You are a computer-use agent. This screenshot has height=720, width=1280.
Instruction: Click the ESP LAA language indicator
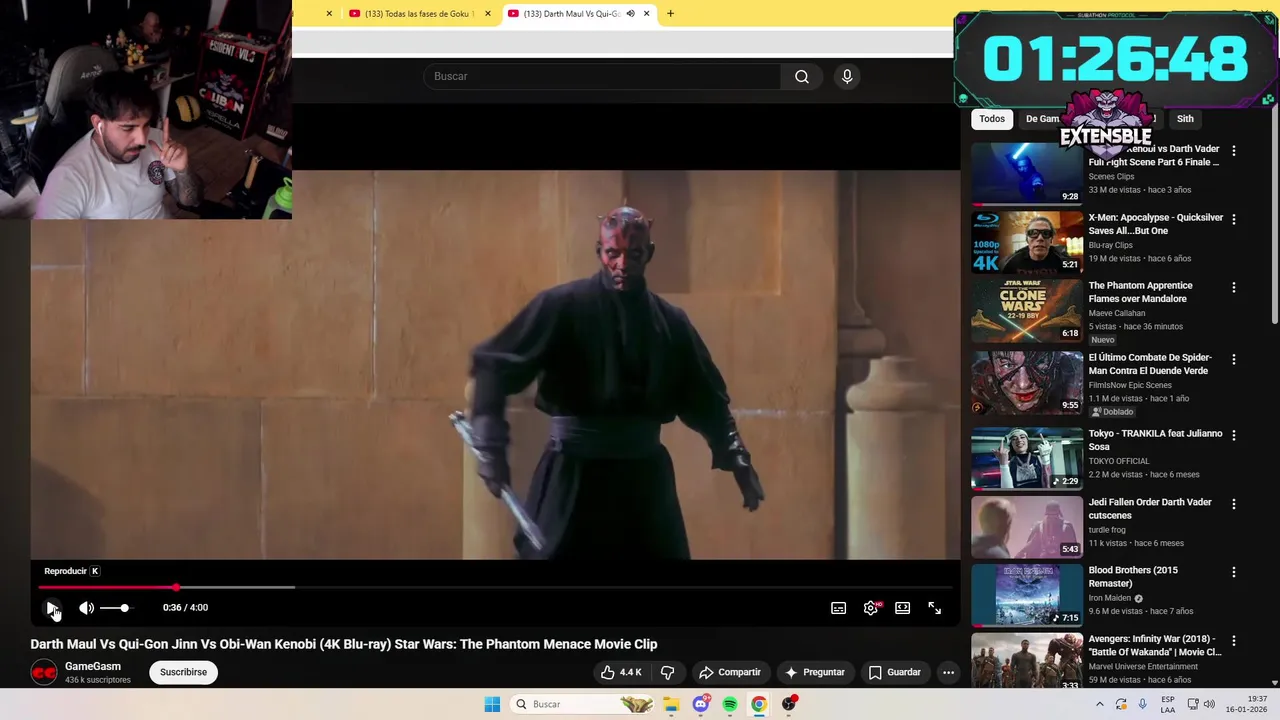[x=1168, y=704]
